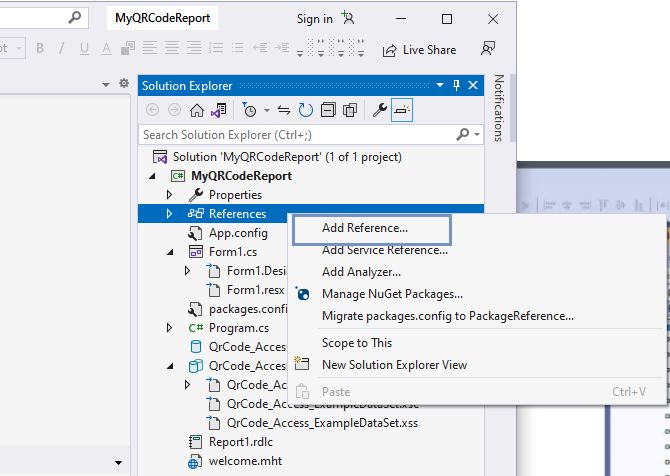Click the Increase Indent icon
This screenshot has width=670, height=476.
282,48
